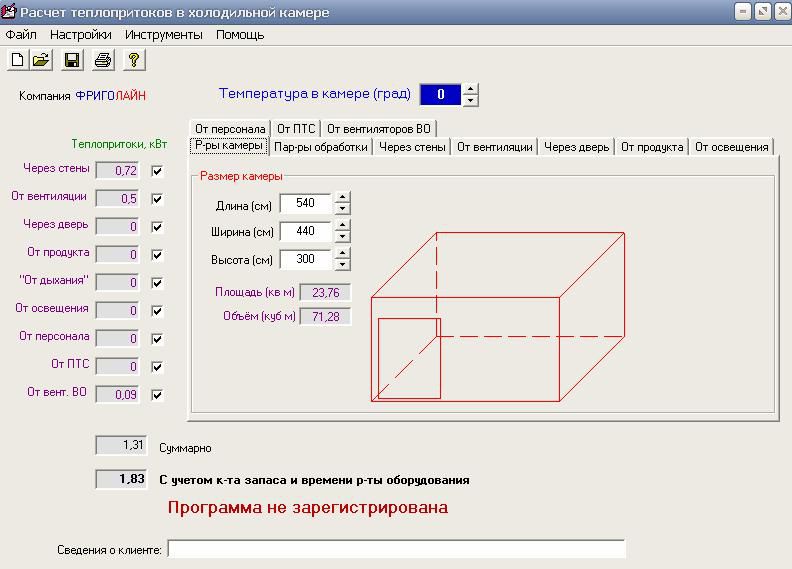Open the Инструменты menu
792x569 pixels.
(163, 34)
